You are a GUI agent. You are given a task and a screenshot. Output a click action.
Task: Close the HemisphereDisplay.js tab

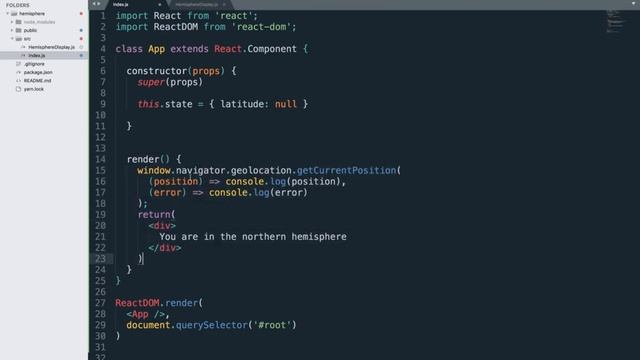(x=224, y=5)
